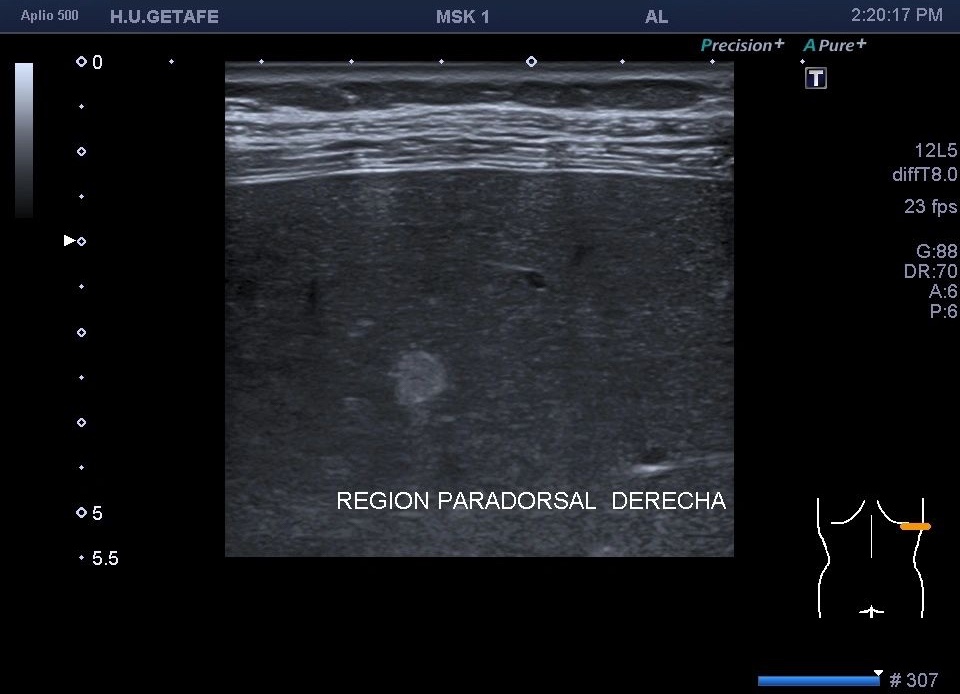Click the depth scale 5 marker
The height and width of the screenshot is (694, 960).
pyautogui.click(x=89, y=513)
